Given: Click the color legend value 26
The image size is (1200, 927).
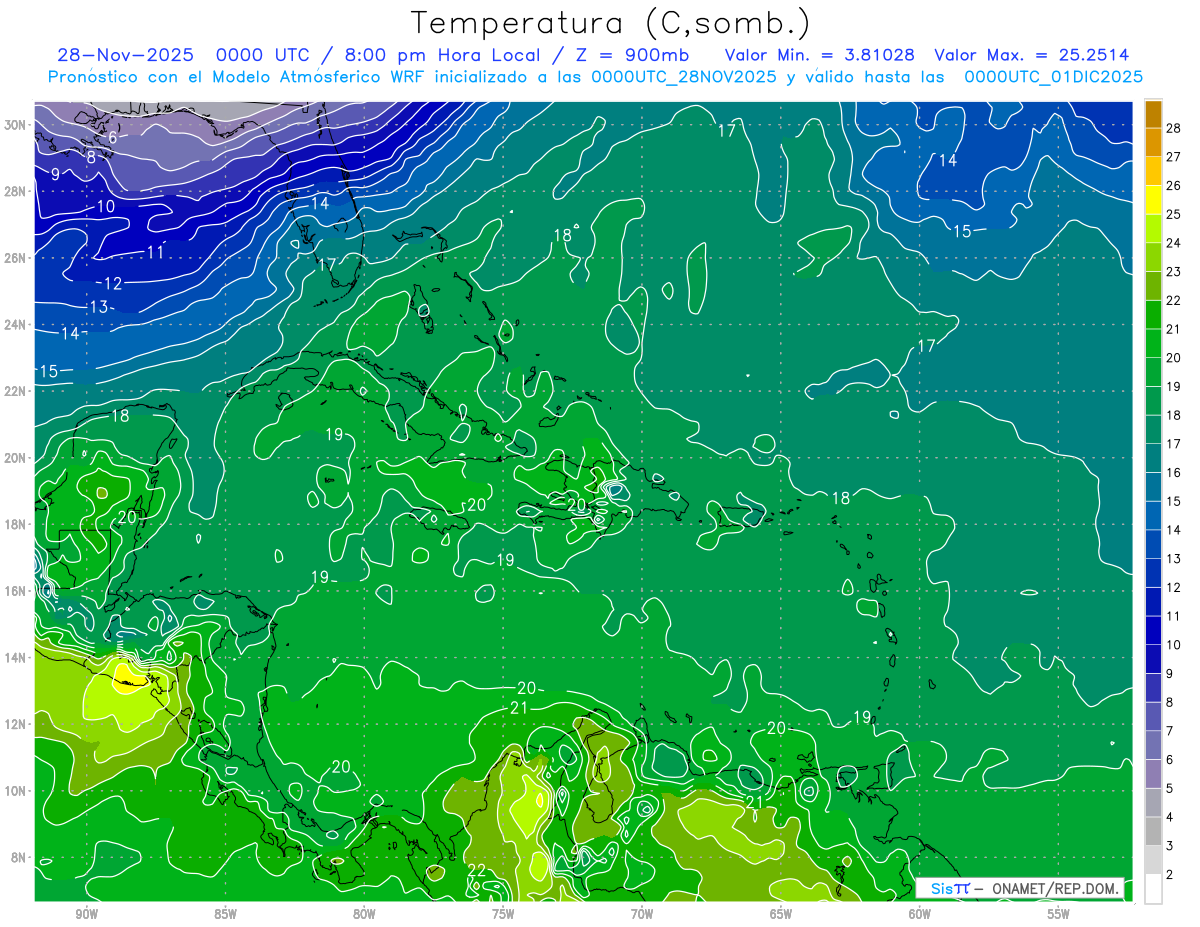Looking at the screenshot, I should 1174,186.
